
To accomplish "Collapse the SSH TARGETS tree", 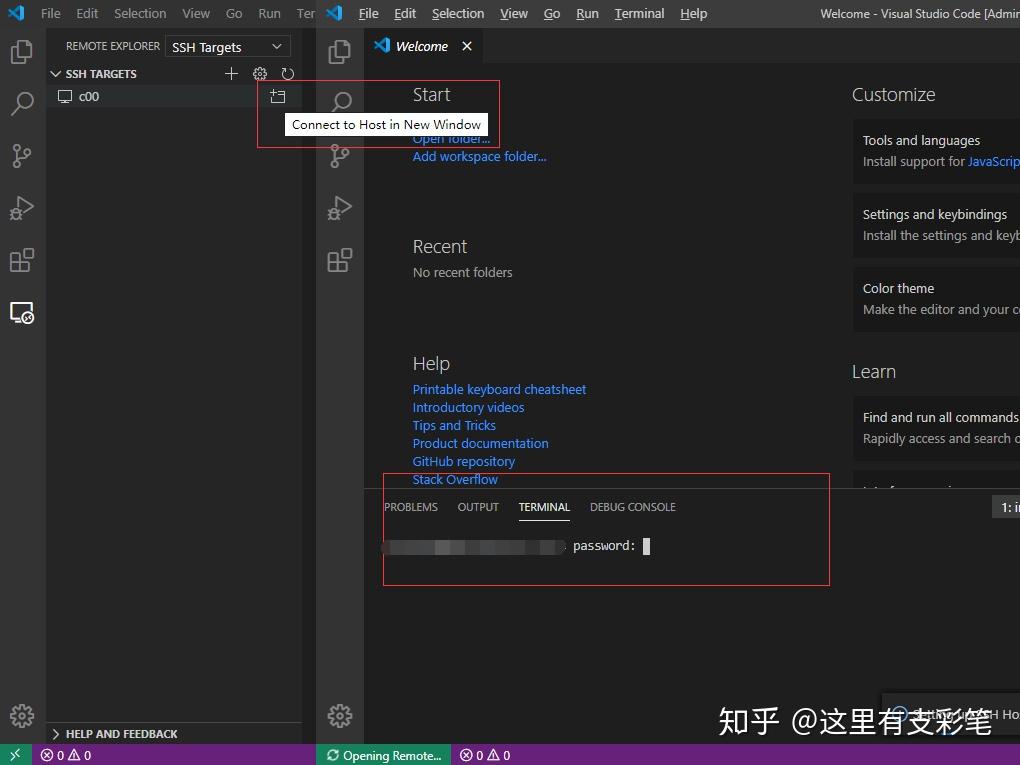I will [57, 73].
